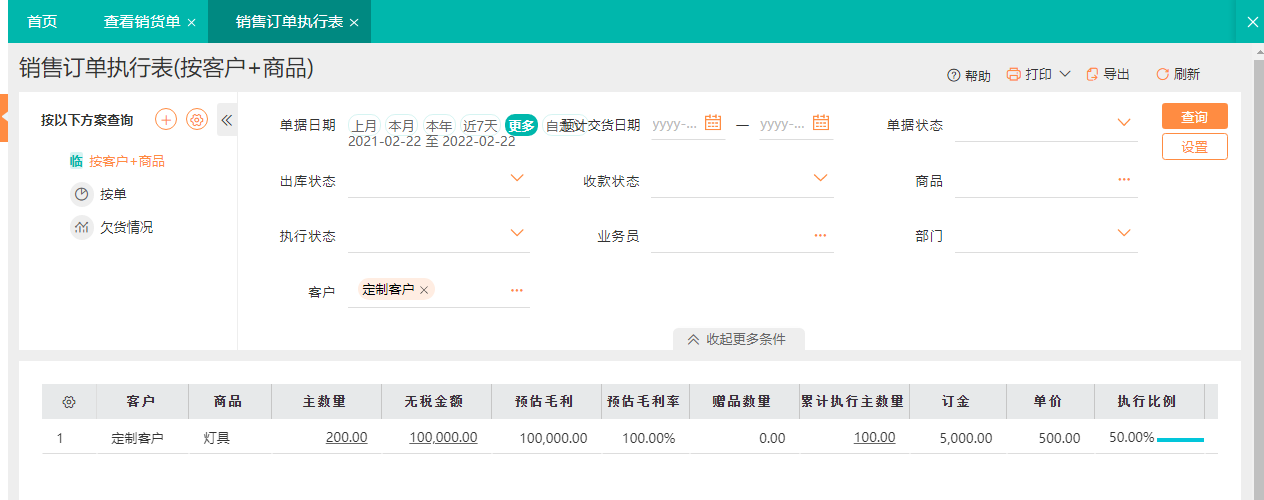Open start delivery date calendar icon
1264x500 pixels.
pos(713,123)
